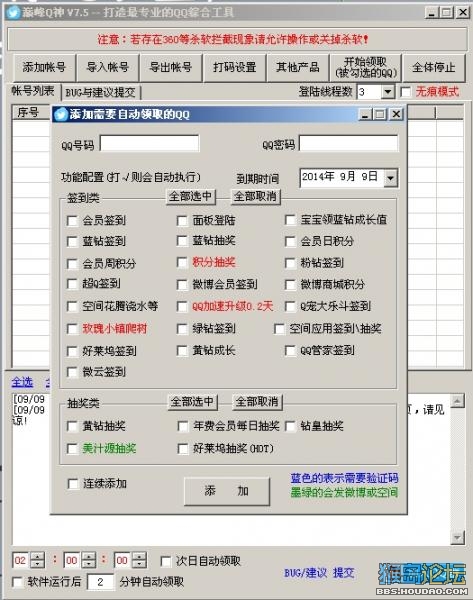Screen dimensions: 473x600
Task: Click log scrollbar down arrow
Action: tap(457, 538)
